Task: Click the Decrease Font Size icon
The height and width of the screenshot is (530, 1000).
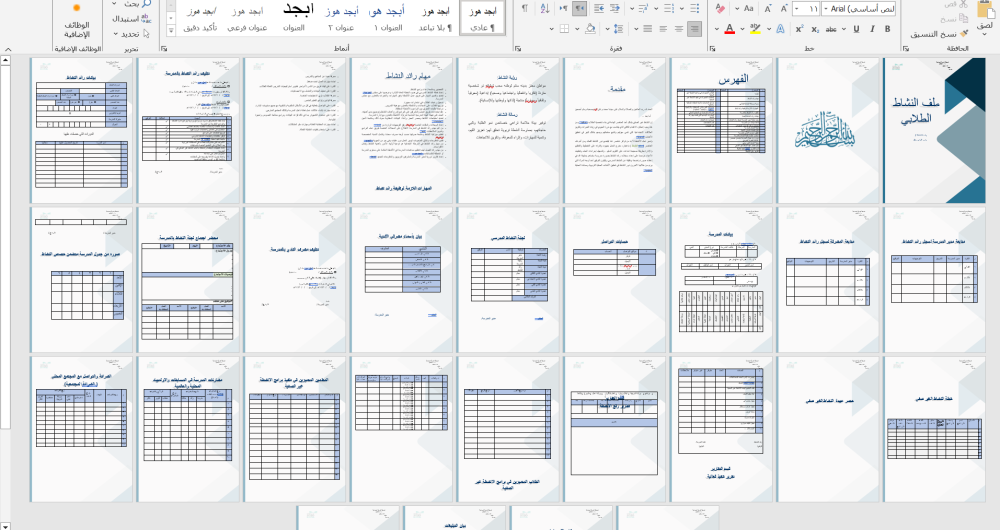Action: click(768, 9)
